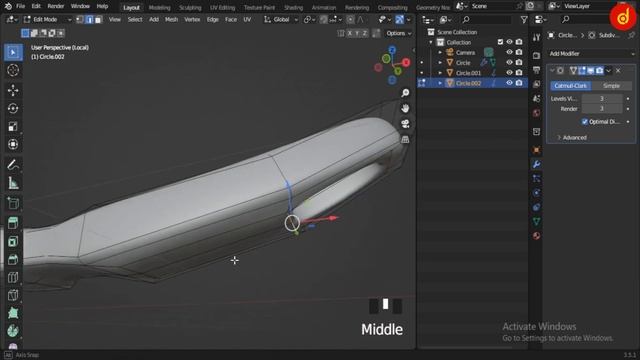Viewport: 640px width, 360px height.
Task: Select the Annotate tool
Action: (x=13, y=165)
